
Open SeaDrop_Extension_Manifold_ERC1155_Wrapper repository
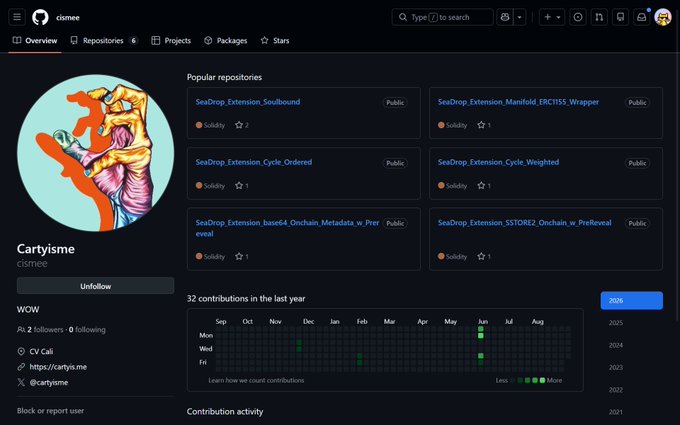518,102
